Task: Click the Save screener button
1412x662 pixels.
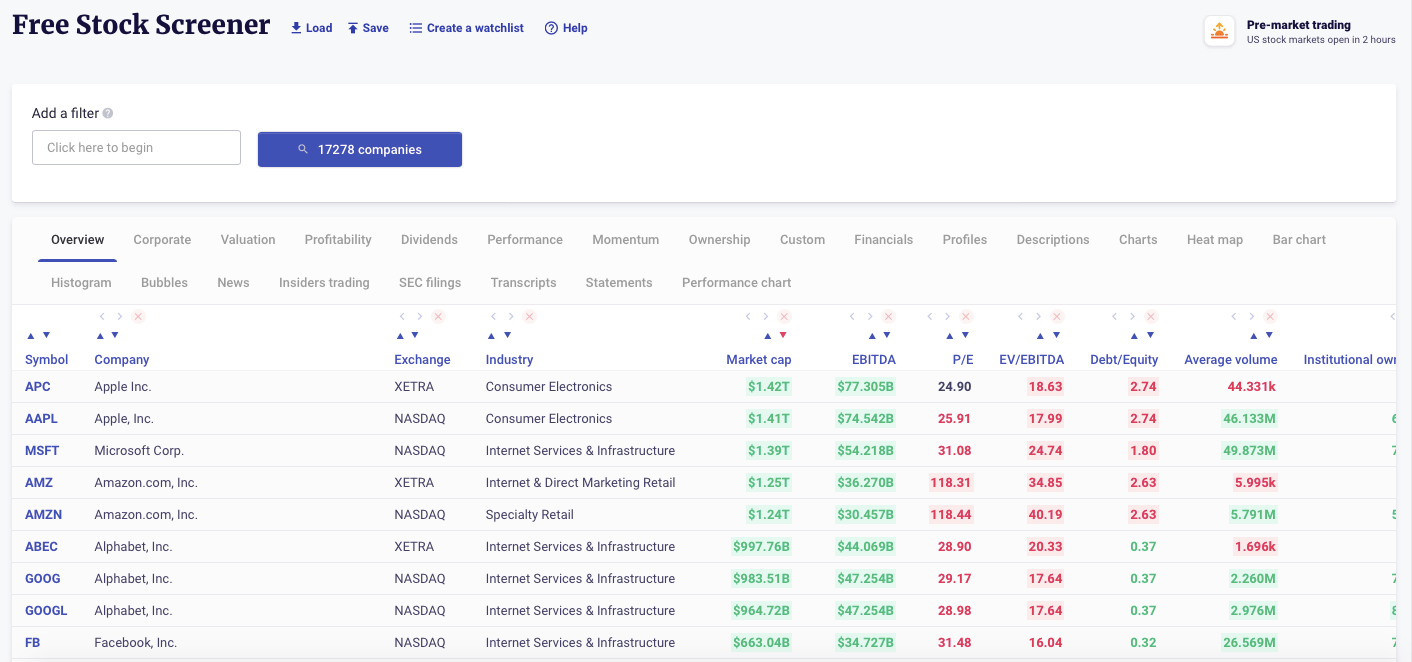Action: point(368,28)
